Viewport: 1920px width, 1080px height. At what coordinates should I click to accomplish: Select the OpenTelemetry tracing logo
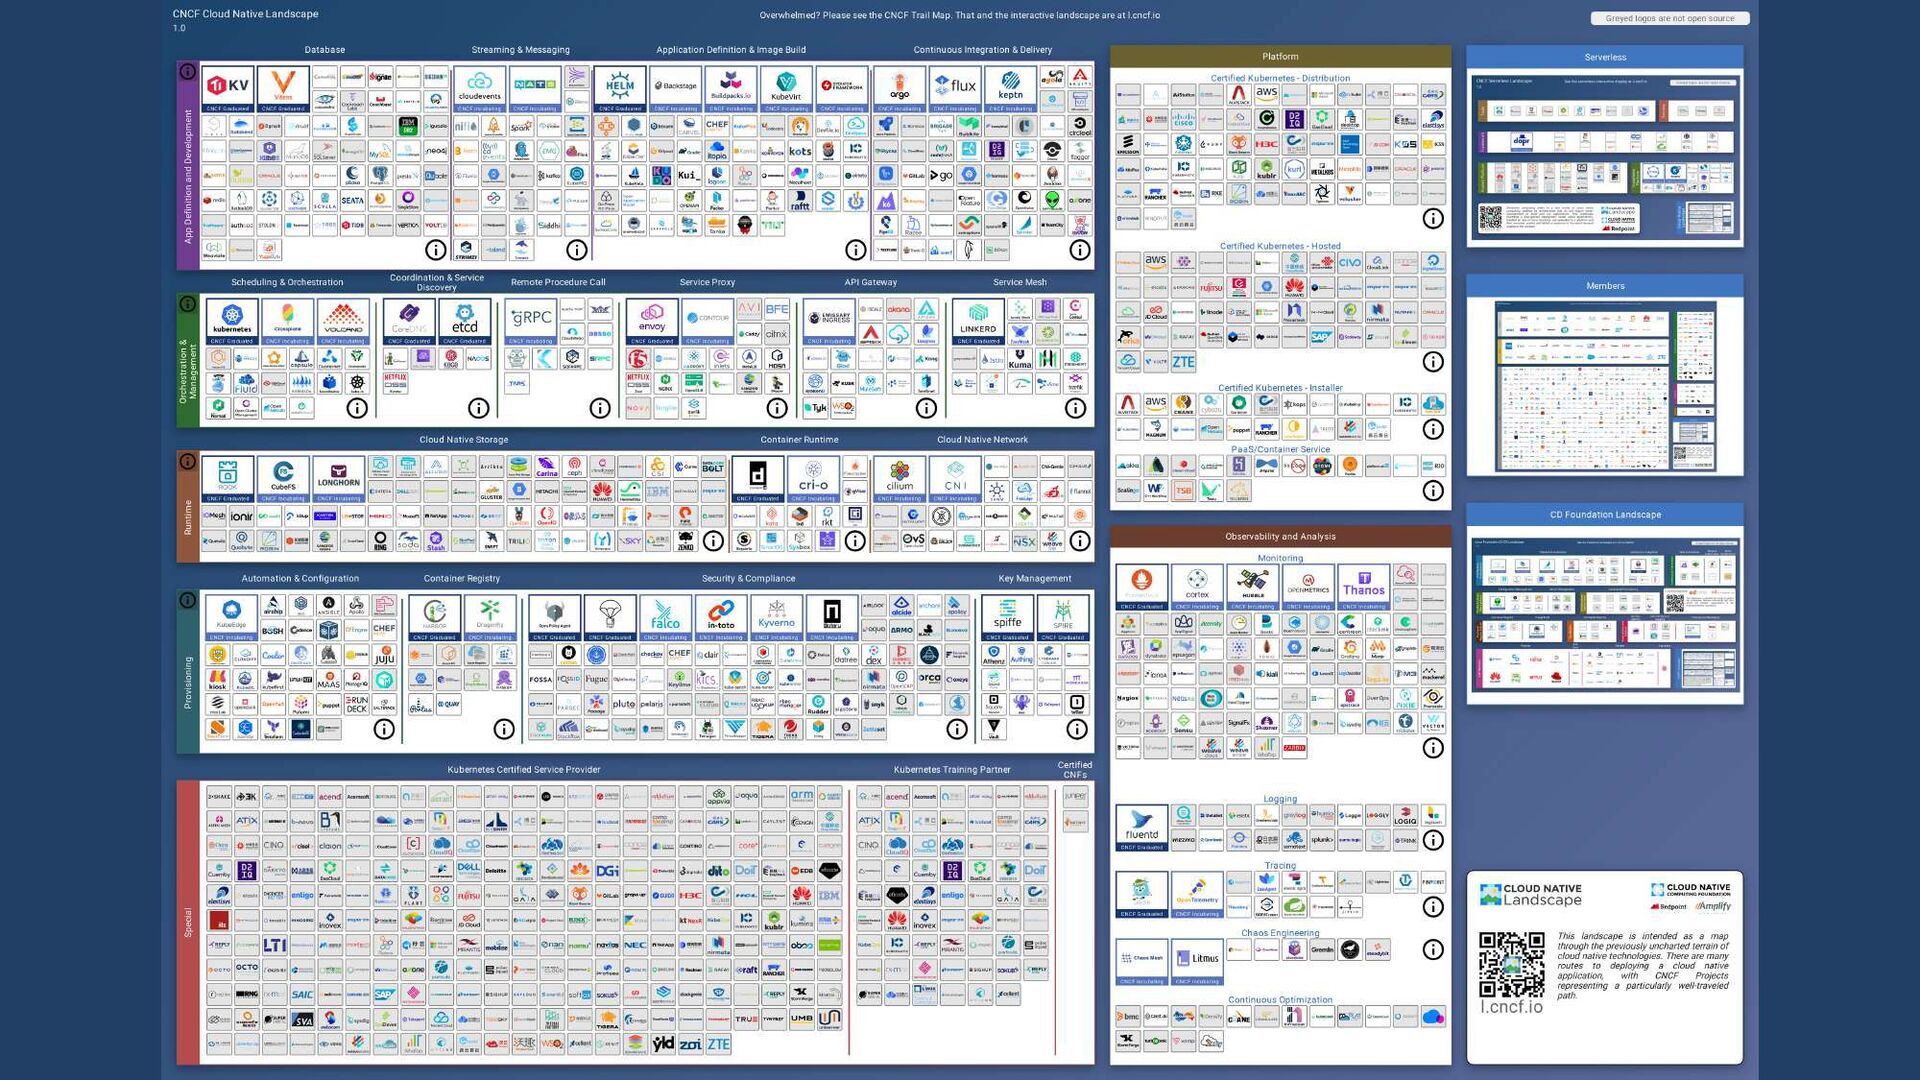point(1197,894)
